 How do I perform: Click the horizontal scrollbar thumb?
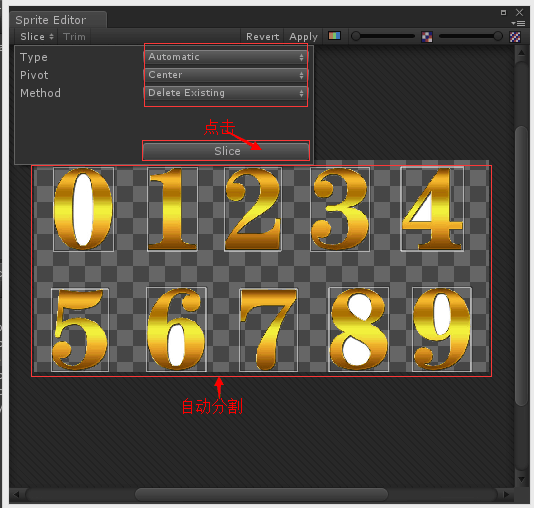[x=261, y=494]
